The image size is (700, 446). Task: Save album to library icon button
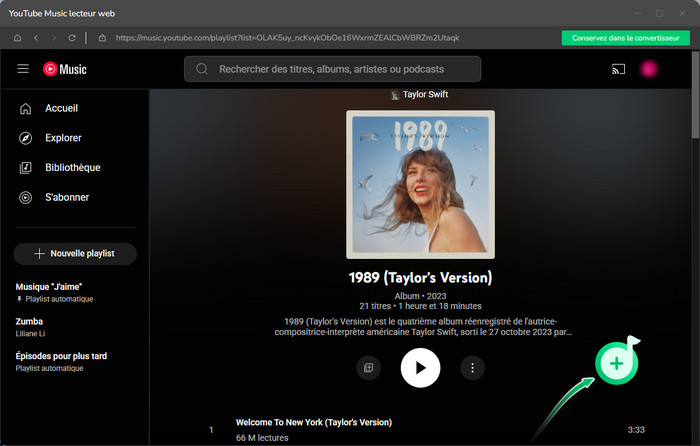[368, 367]
